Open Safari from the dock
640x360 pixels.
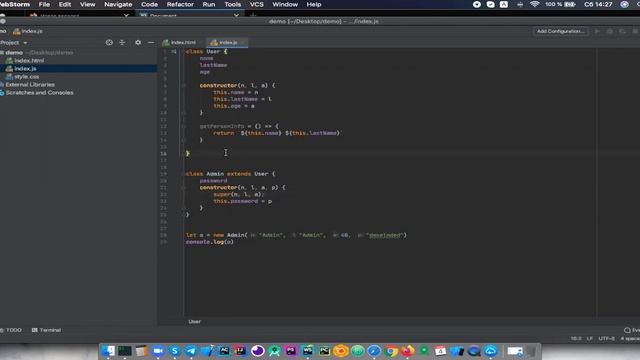point(374,351)
